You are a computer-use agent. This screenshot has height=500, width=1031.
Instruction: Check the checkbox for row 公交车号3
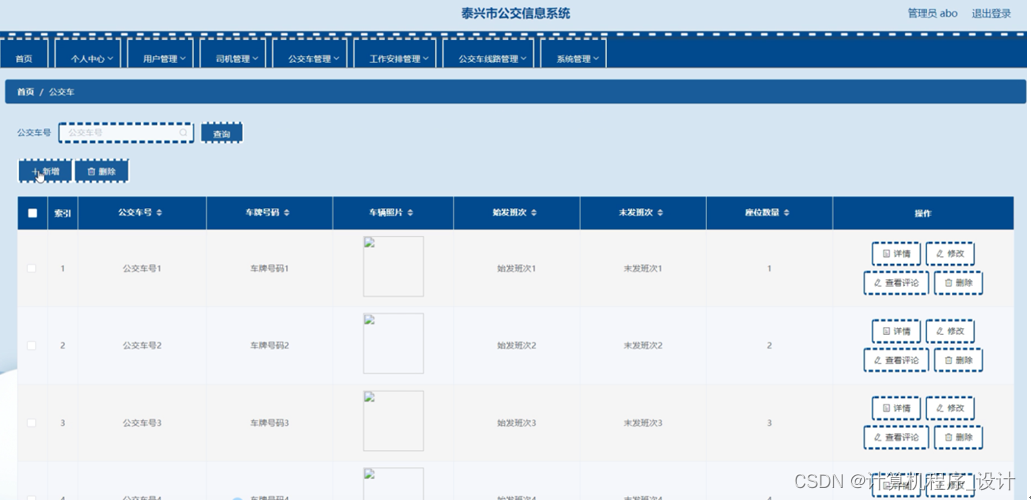(x=32, y=422)
